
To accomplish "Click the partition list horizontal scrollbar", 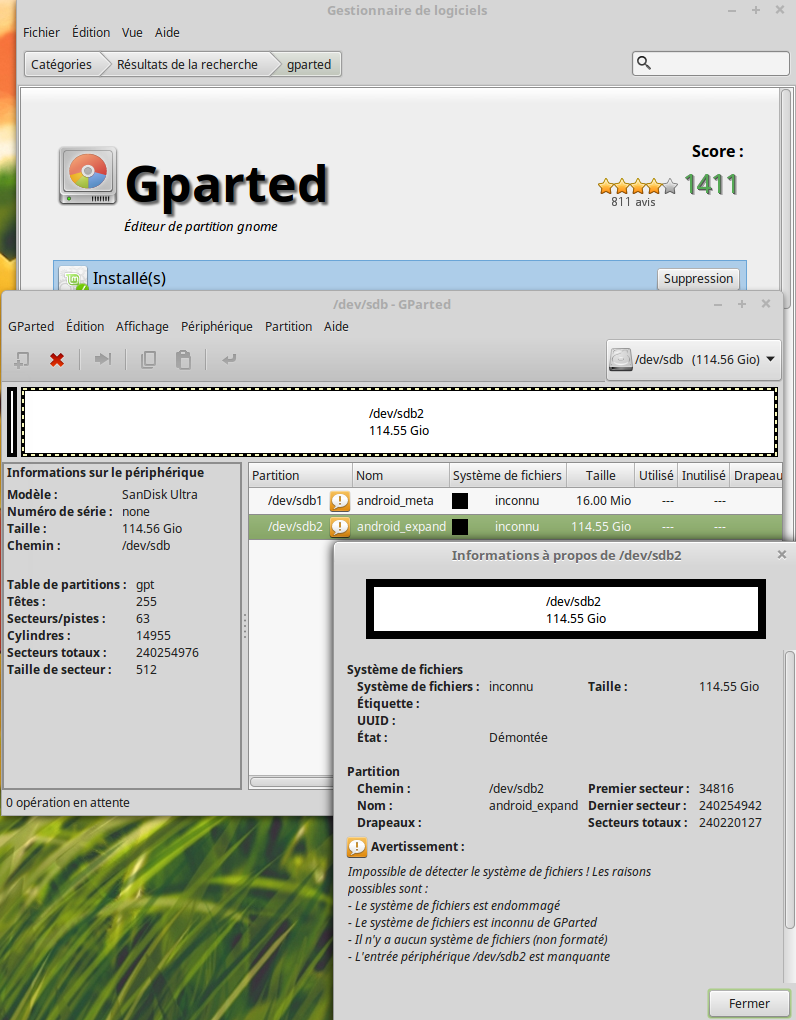I will pos(291,781).
